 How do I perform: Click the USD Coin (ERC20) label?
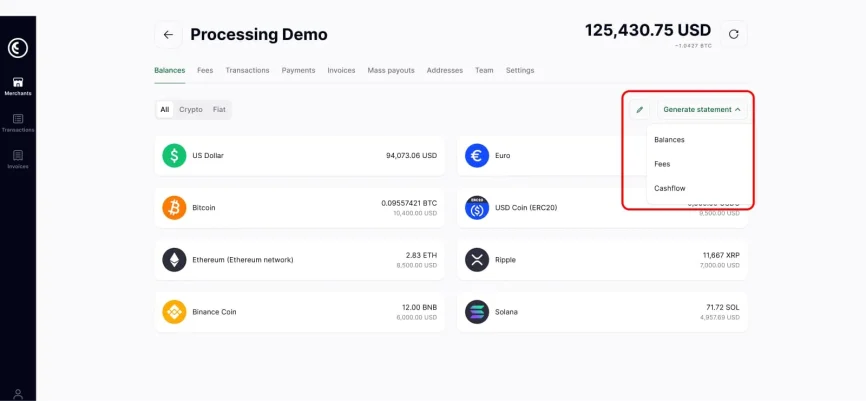(526, 208)
